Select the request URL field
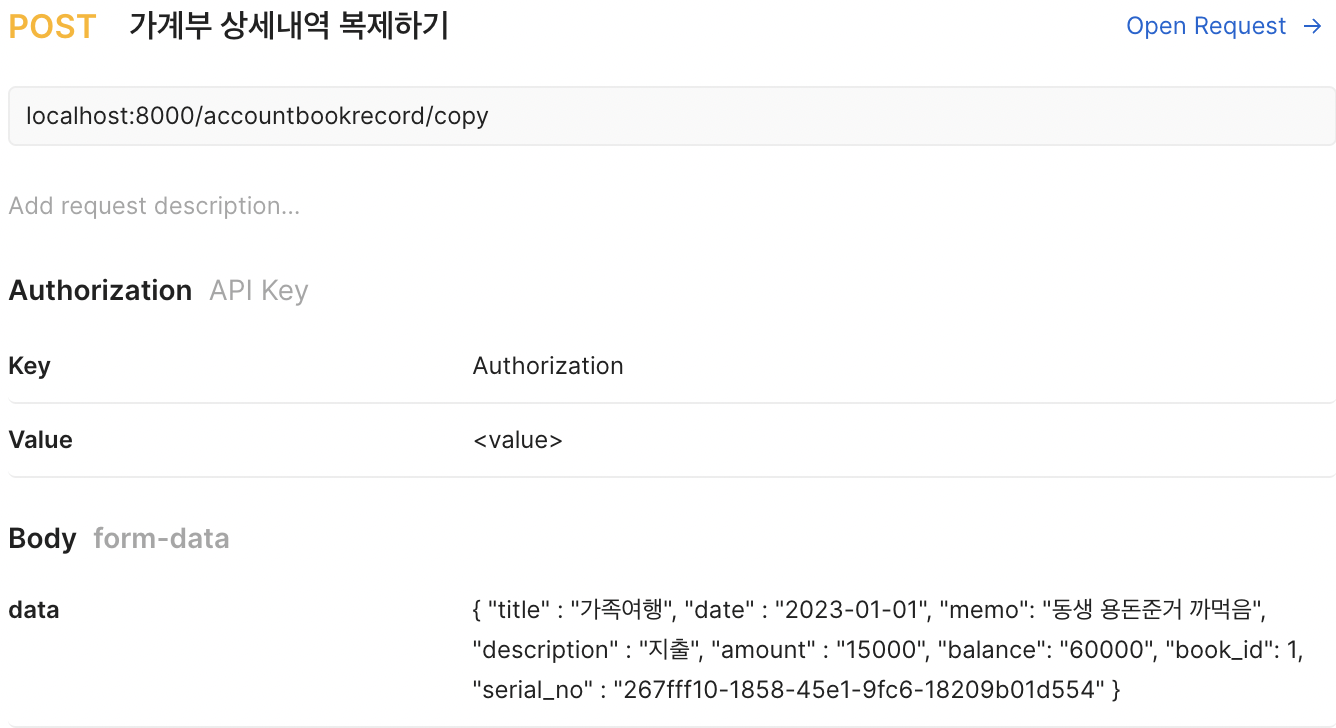 (x=668, y=115)
